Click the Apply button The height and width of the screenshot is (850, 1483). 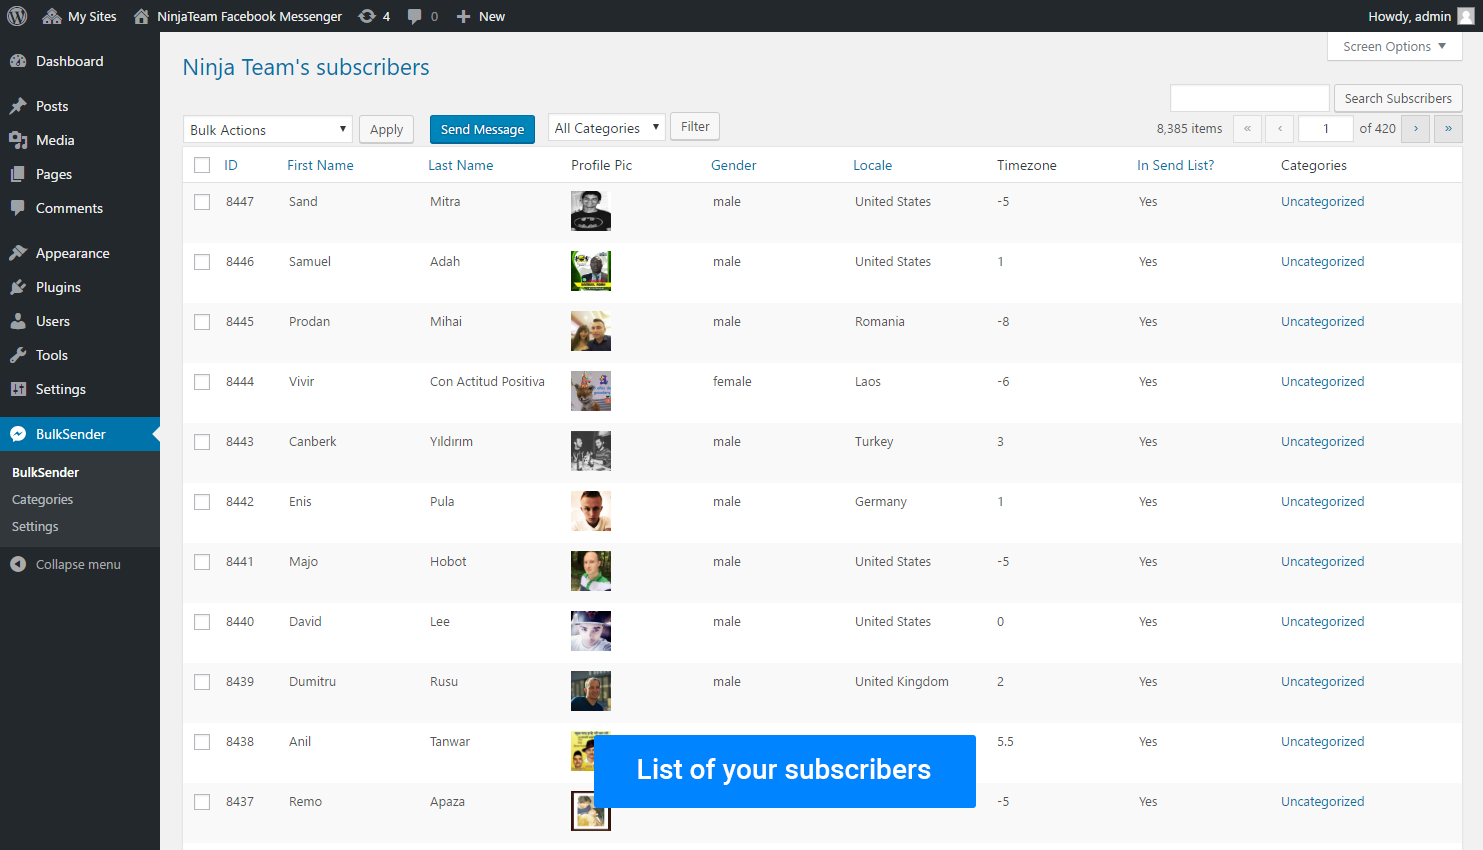point(386,129)
